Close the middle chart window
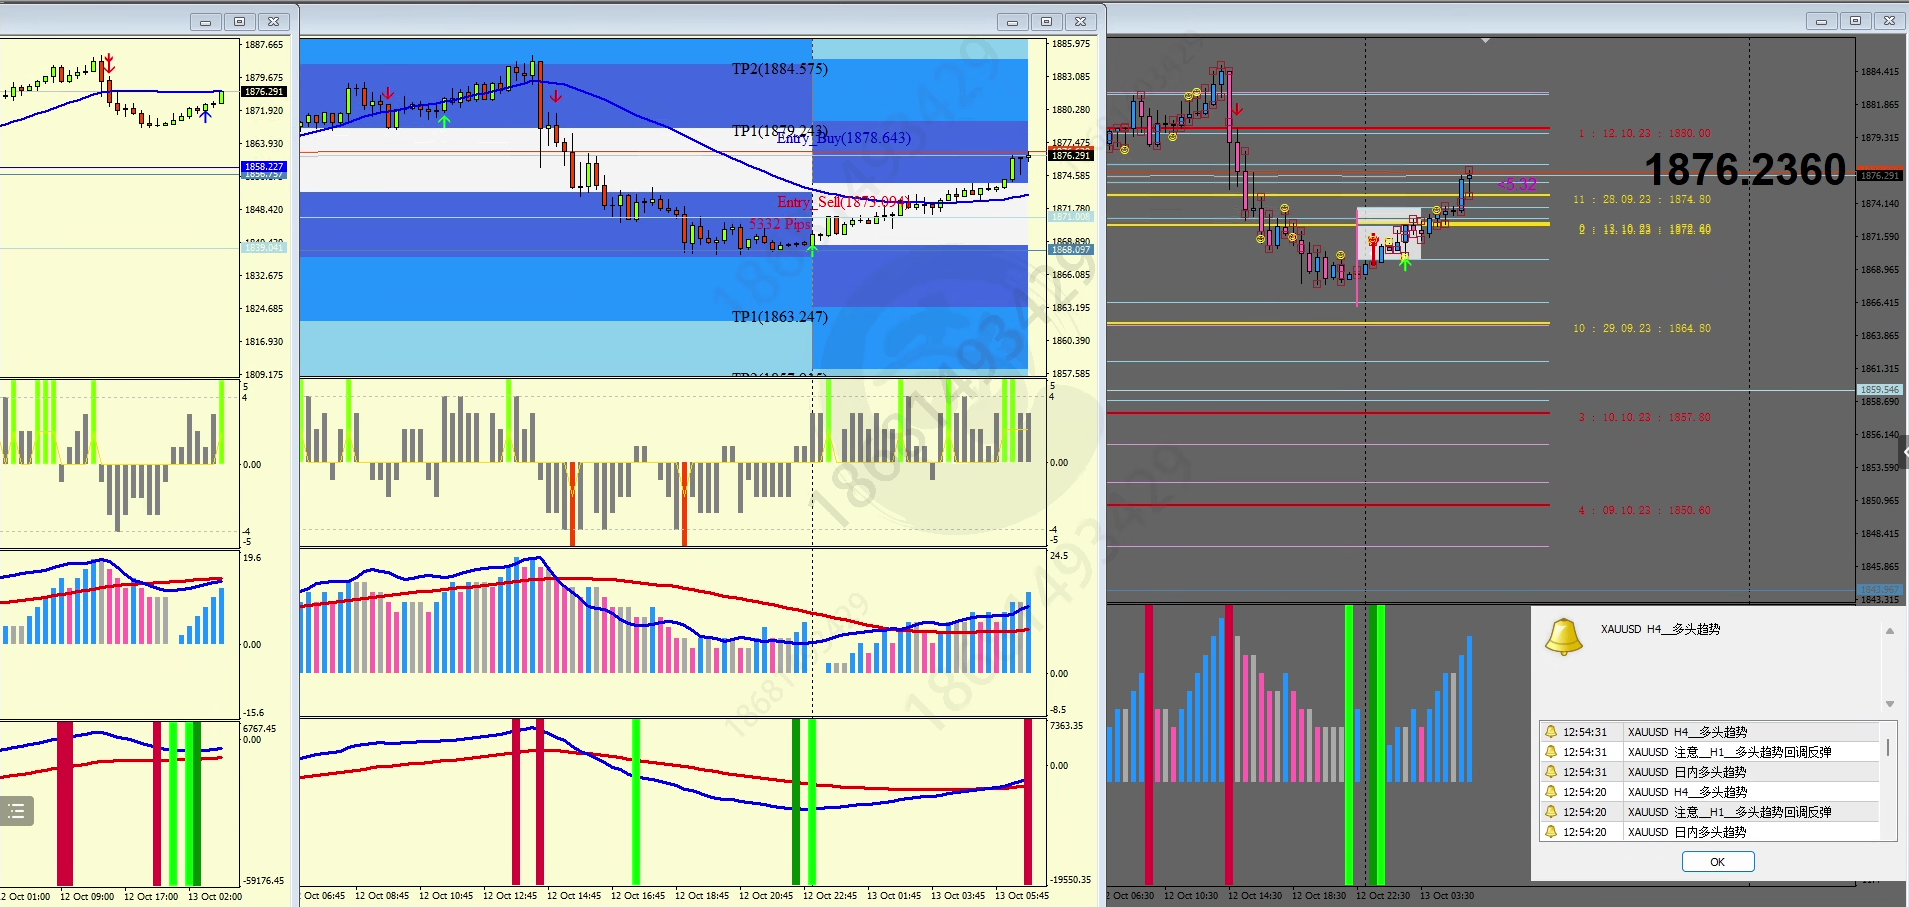This screenshot has height=907, width=1909. (x=1080, y=21)
